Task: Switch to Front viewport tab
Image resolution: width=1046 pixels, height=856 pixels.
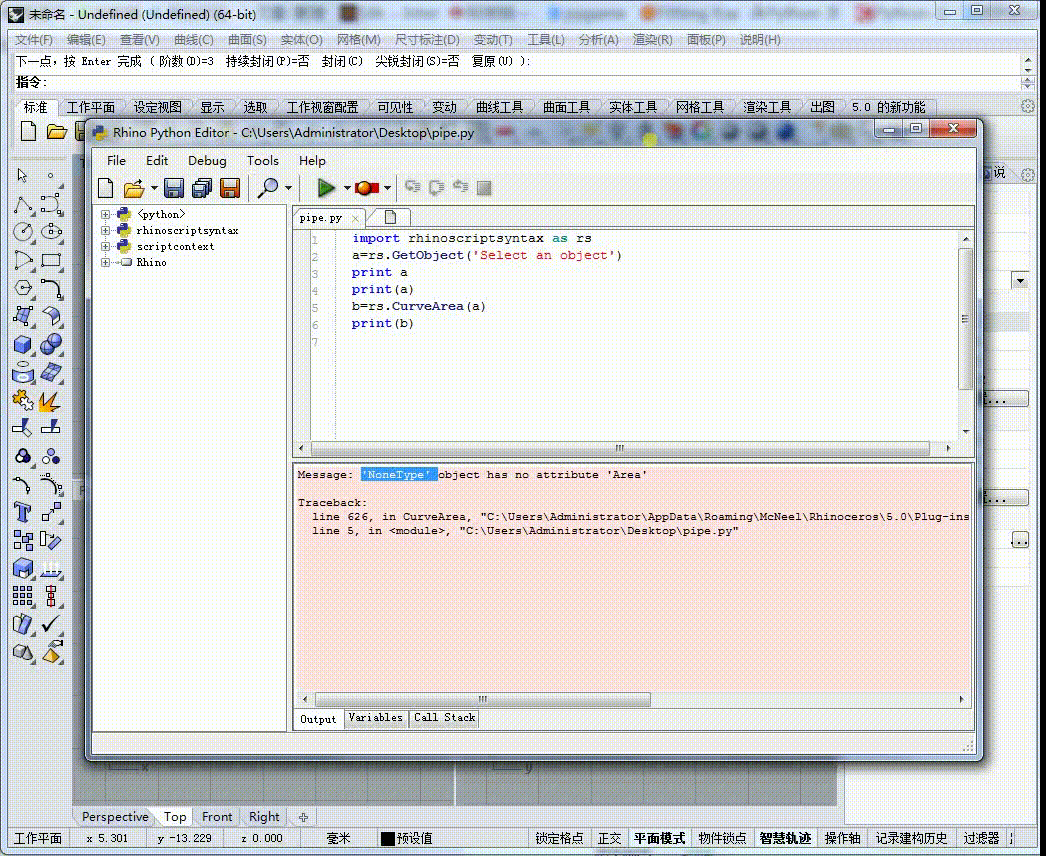Action: click(x=217, y=817)
